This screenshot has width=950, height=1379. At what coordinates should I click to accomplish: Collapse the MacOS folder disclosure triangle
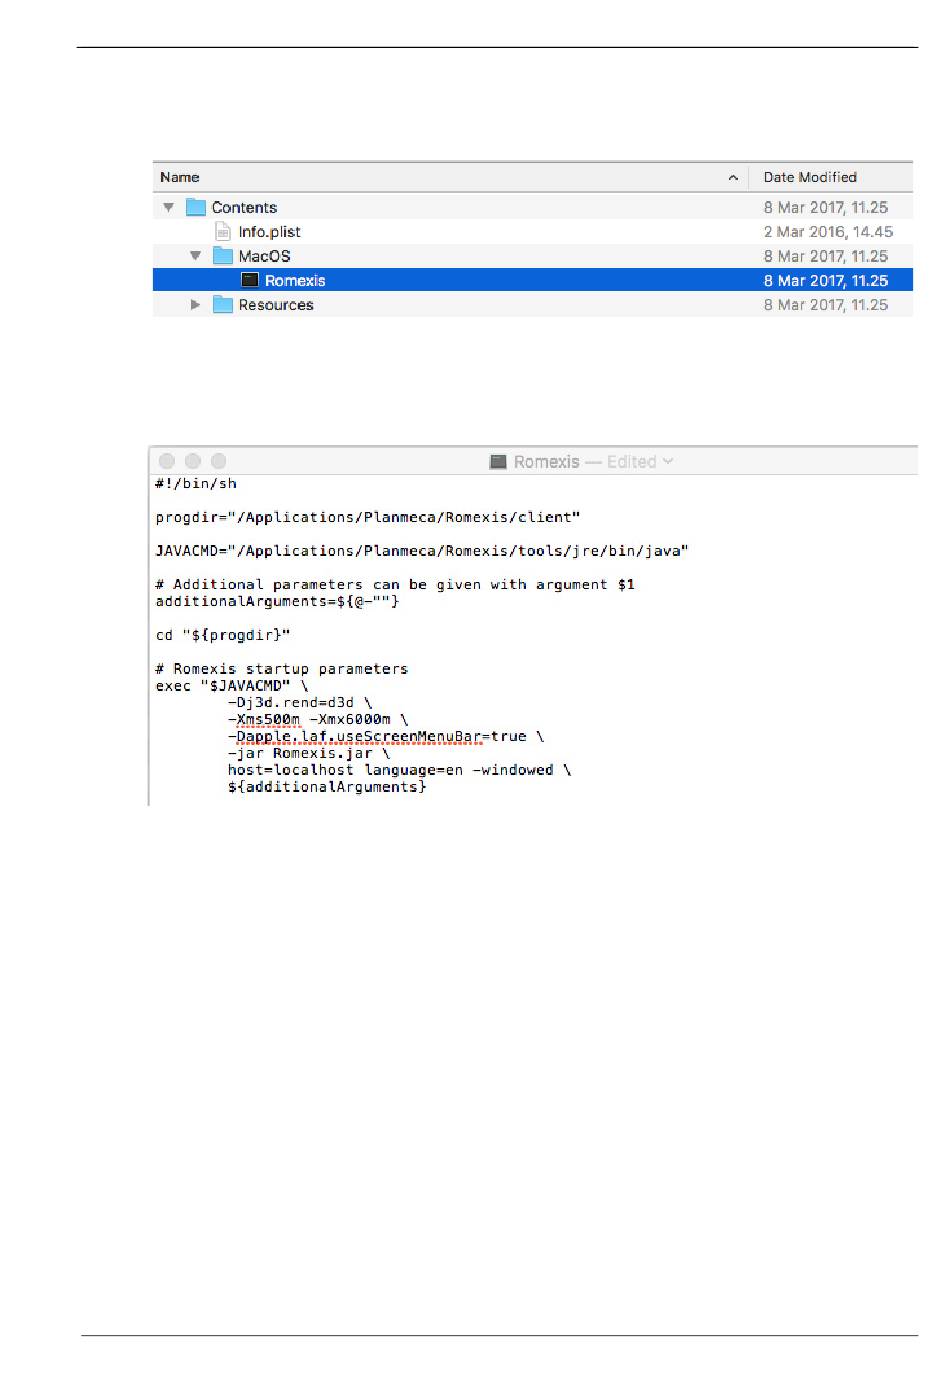click(195, 256)
